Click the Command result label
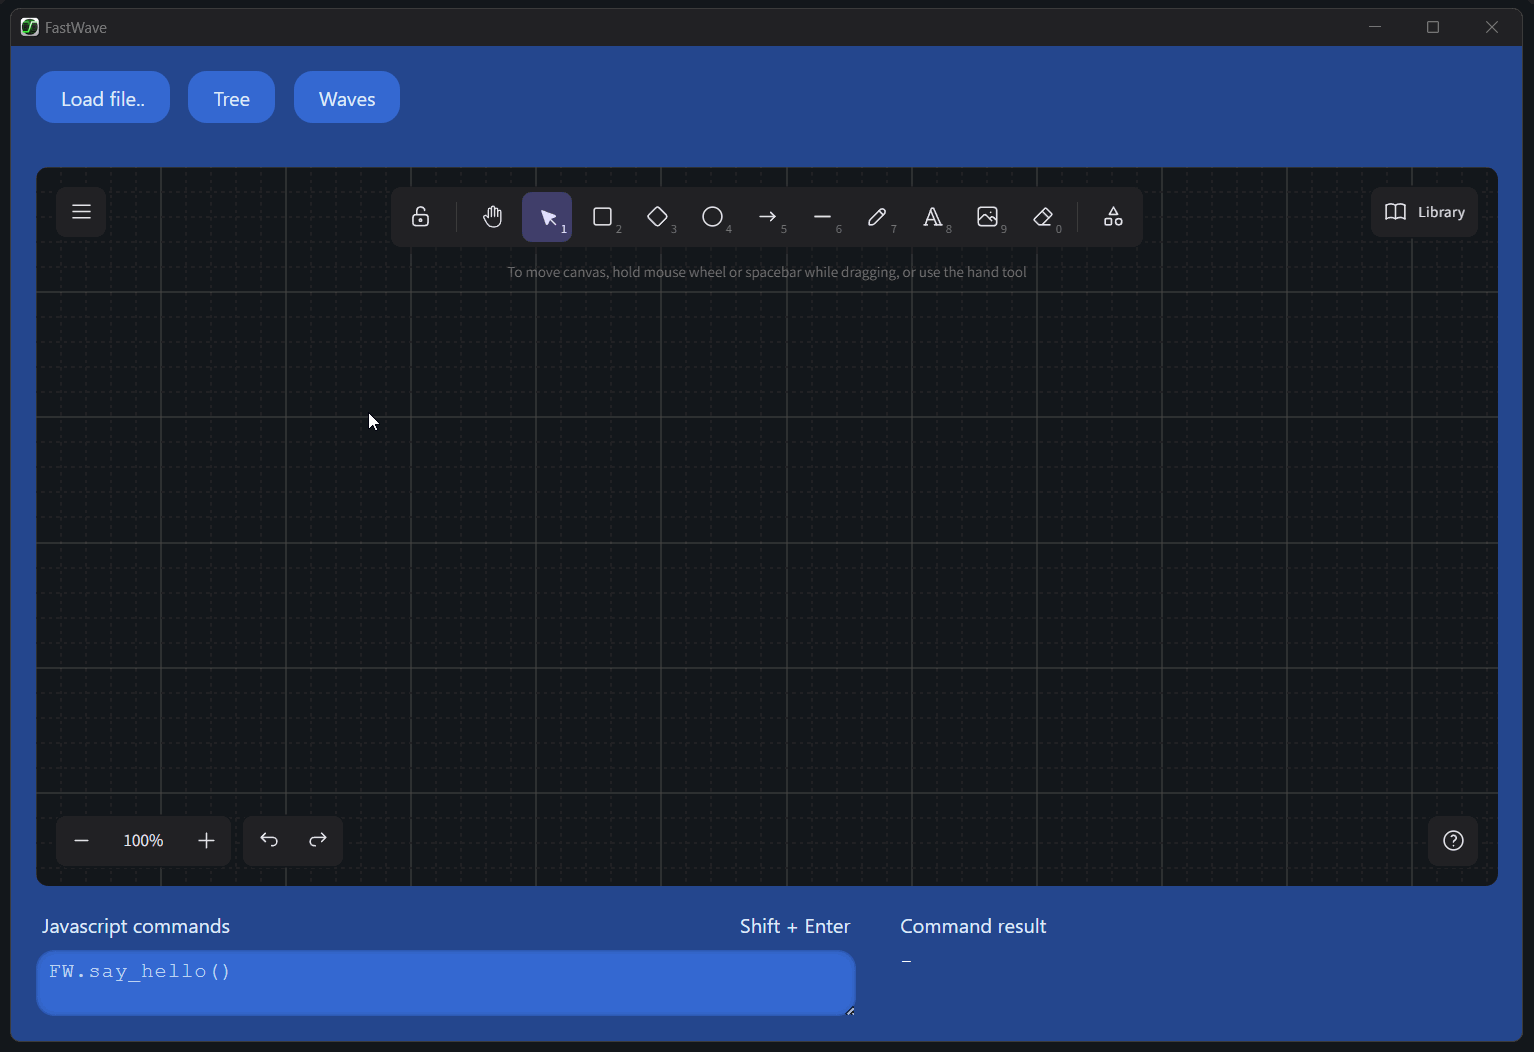This screenshot has width=1534, height=1052. pos(973,927)
